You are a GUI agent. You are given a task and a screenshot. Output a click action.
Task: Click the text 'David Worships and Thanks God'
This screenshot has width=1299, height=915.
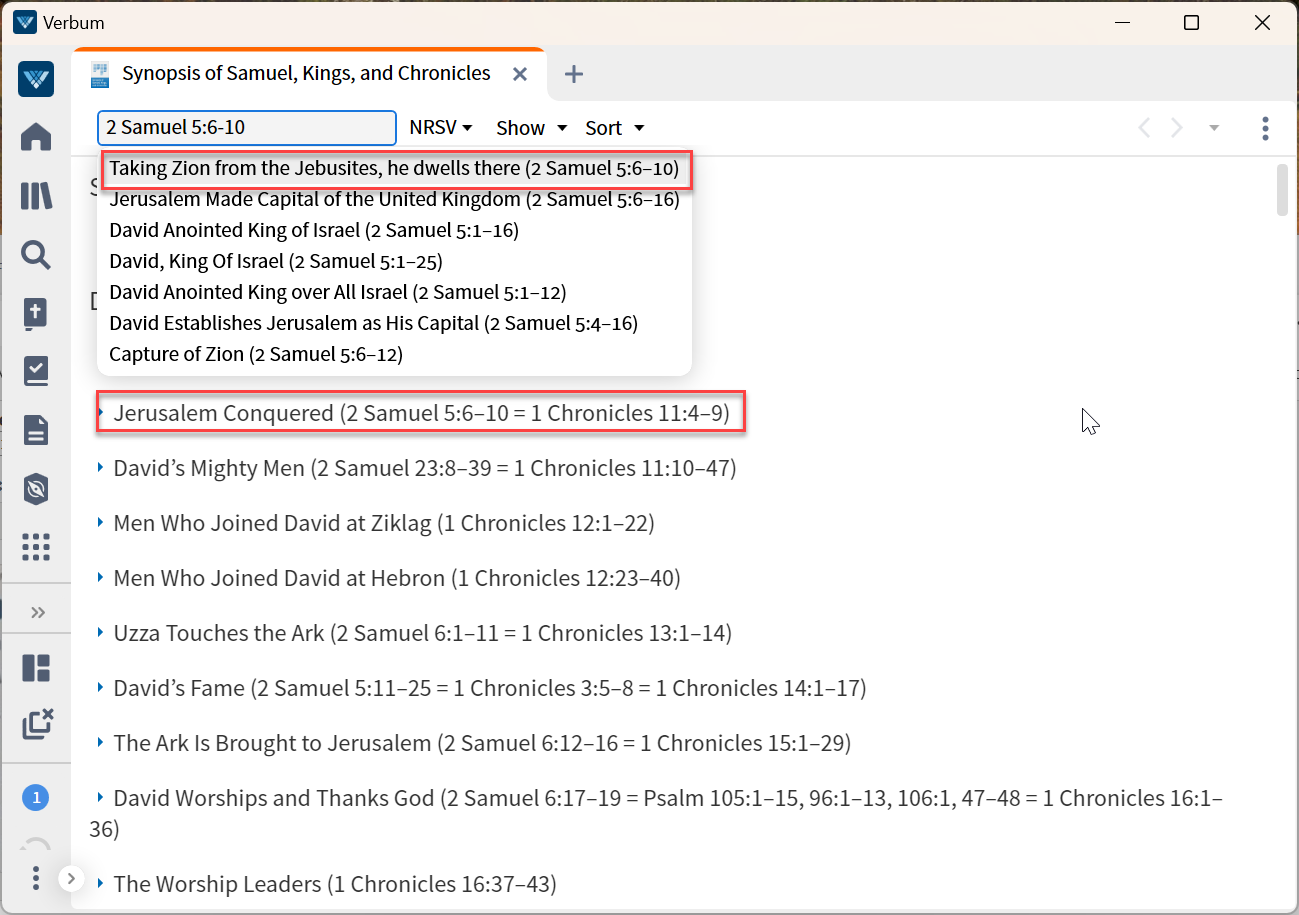point(274,798)
